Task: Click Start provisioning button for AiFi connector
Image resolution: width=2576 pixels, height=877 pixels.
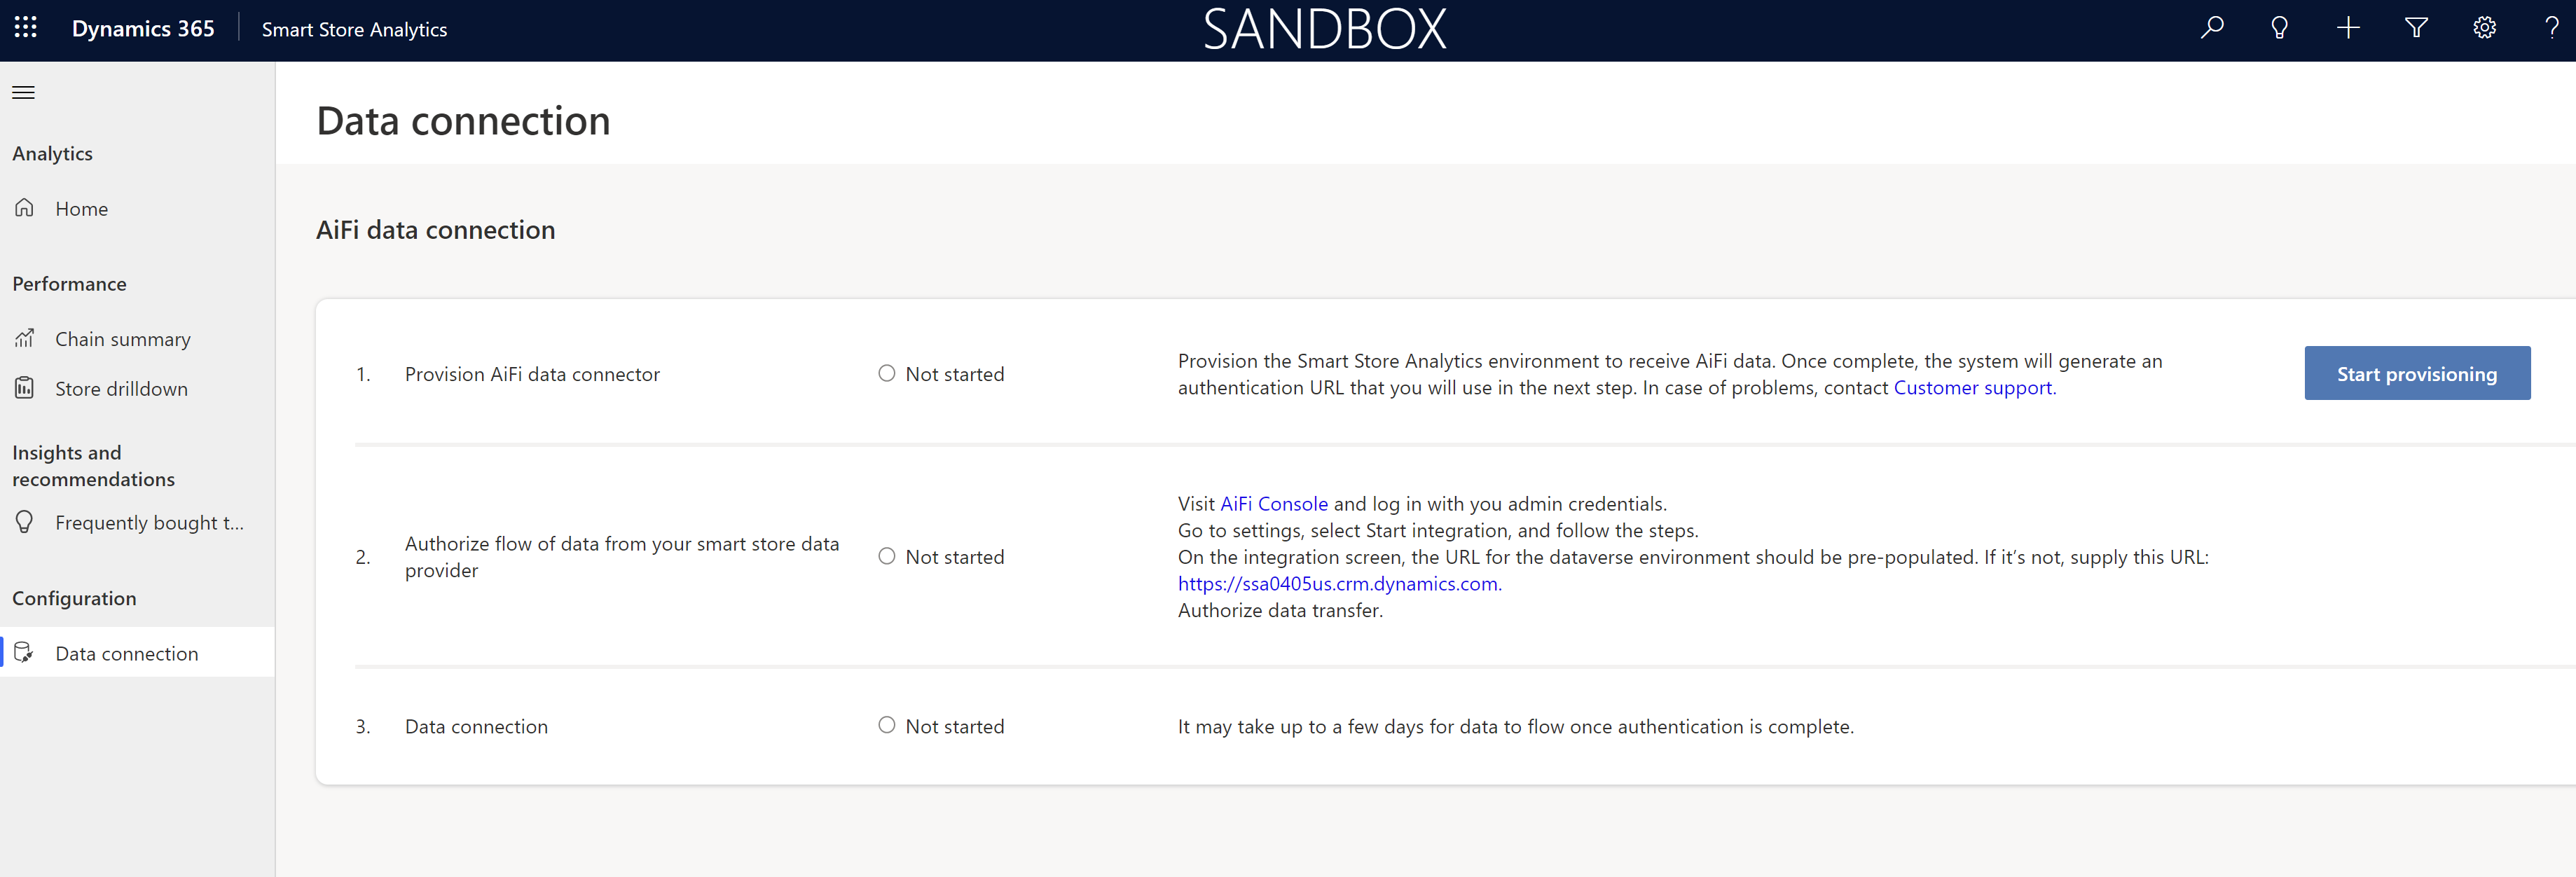Action: tap(2417, 373)
